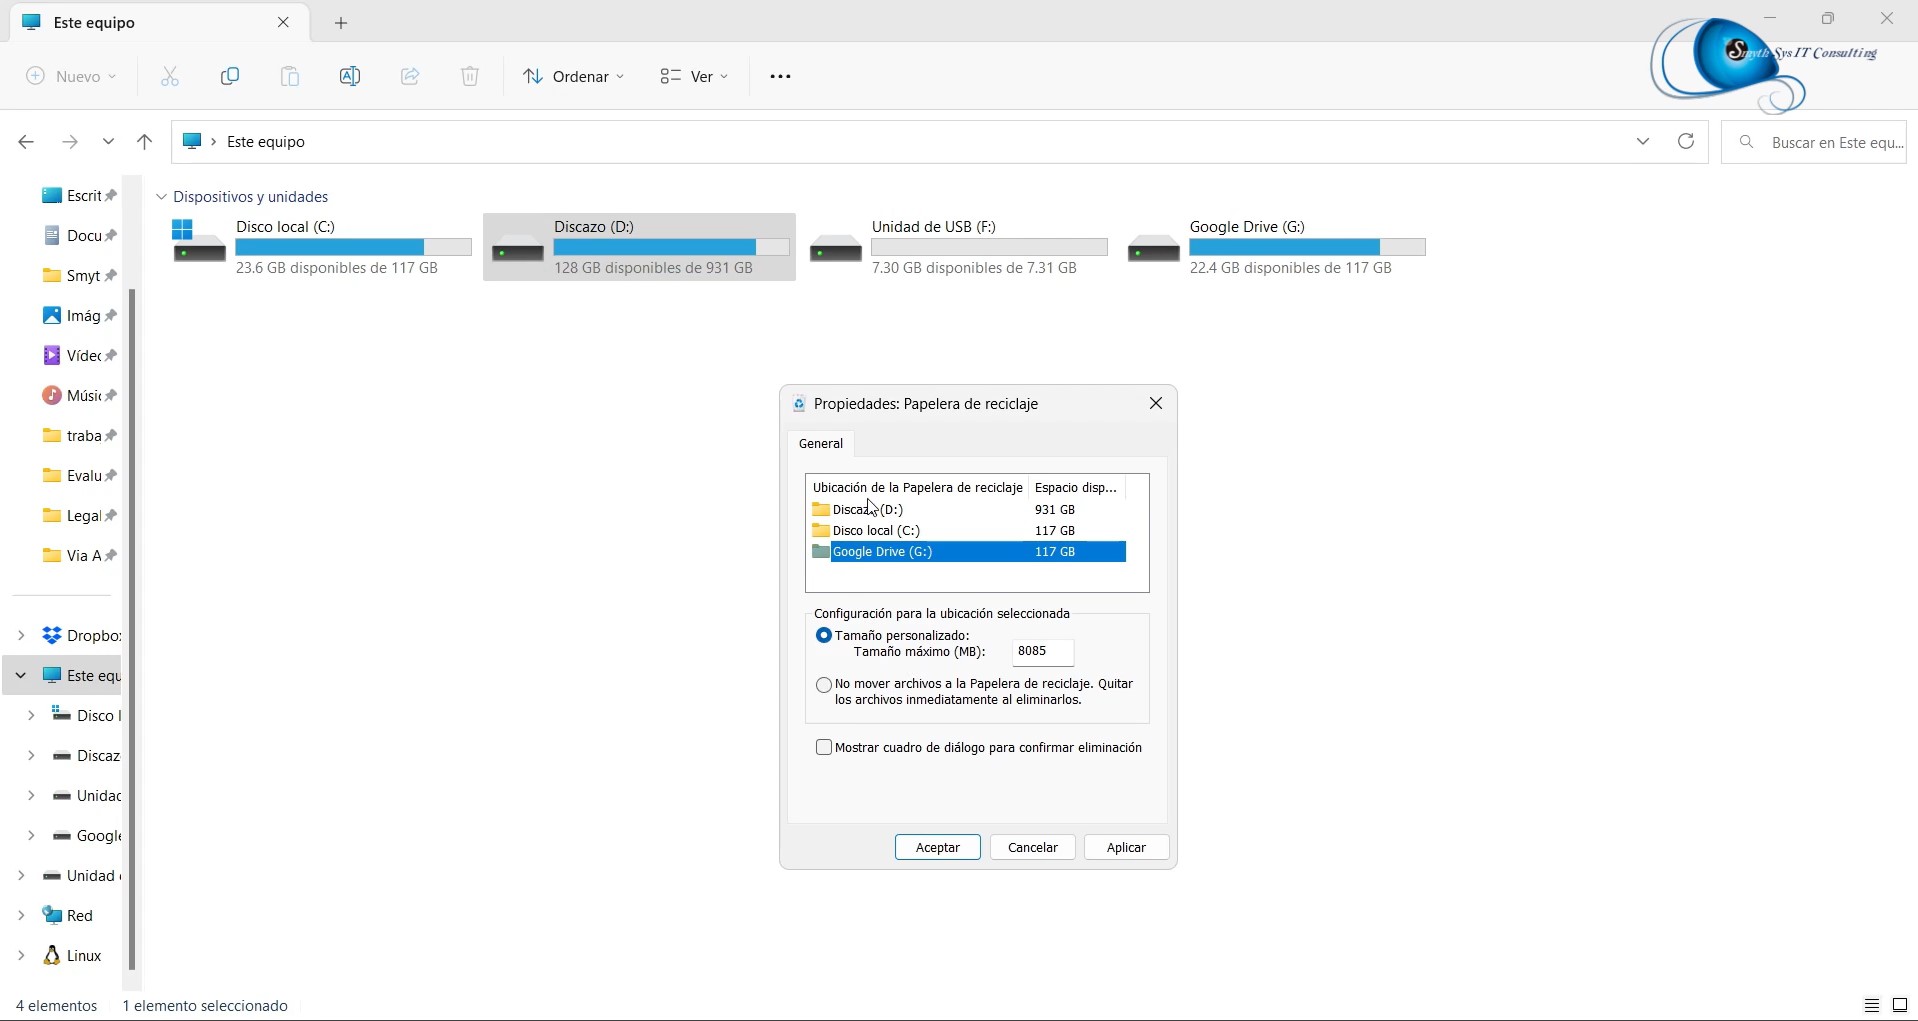Click the Cut scissors icon in toolbar
This screenshot has width=1918, height=1021.
click(x=170, y=77)
